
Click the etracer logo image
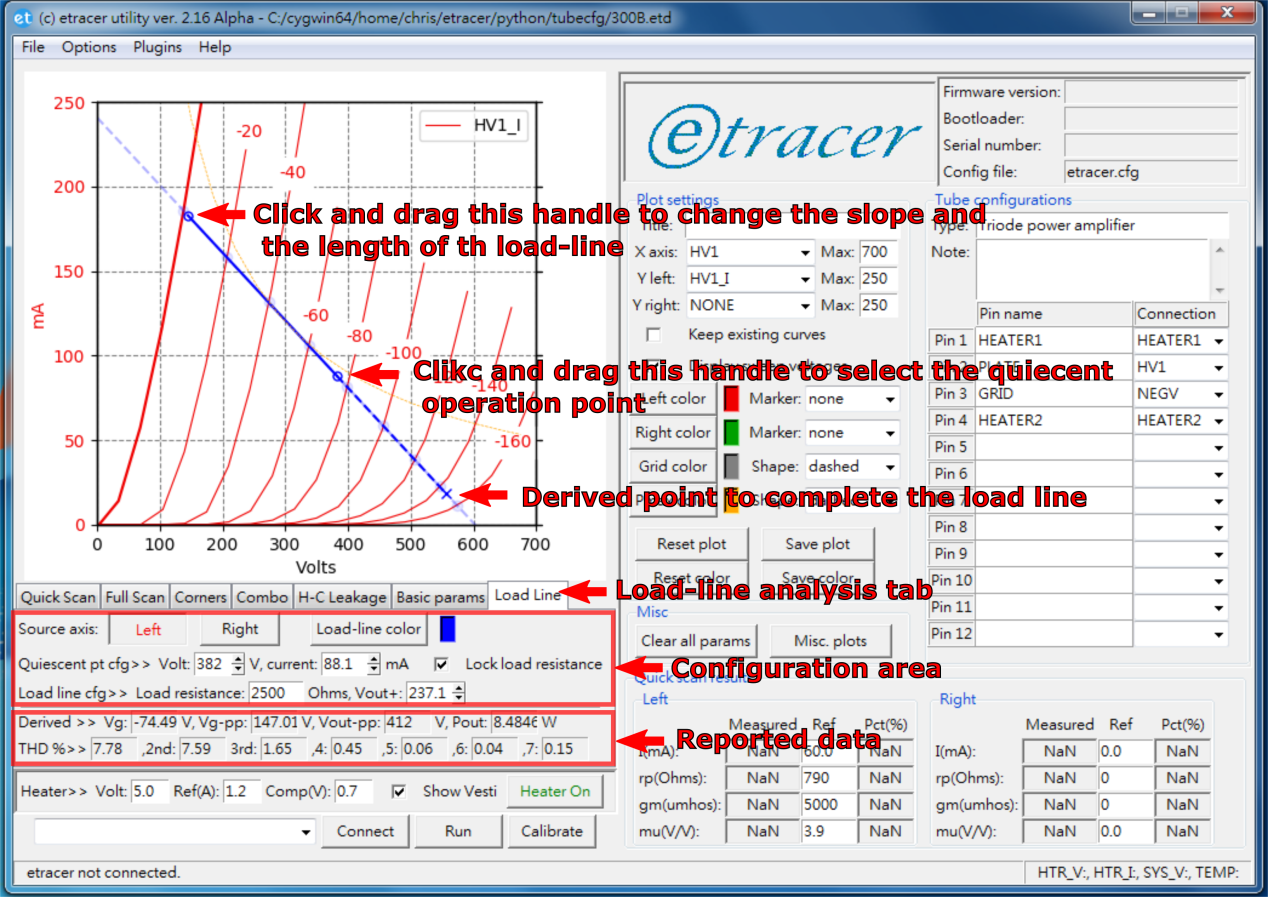click(781, 135)
